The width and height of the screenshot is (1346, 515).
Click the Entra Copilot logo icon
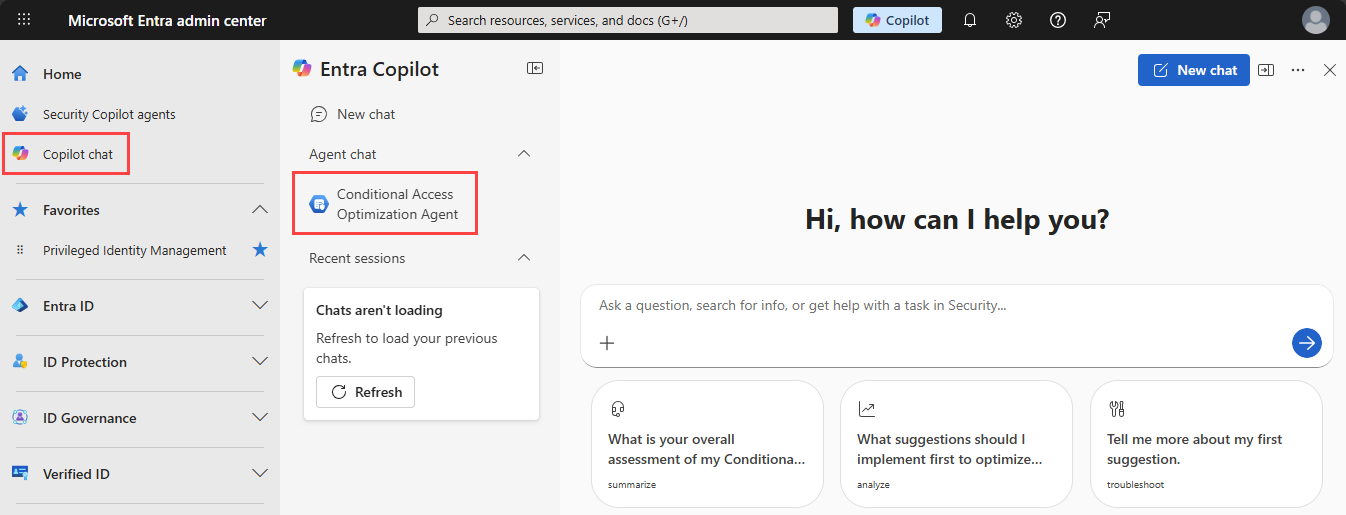pyautogui.click(x=302, y=68)
